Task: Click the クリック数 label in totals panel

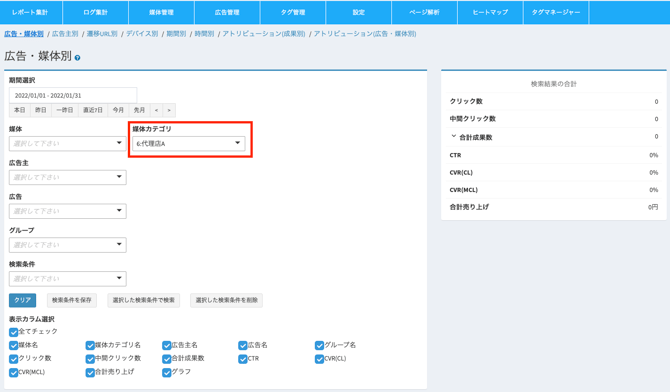Action: point(466,101)
